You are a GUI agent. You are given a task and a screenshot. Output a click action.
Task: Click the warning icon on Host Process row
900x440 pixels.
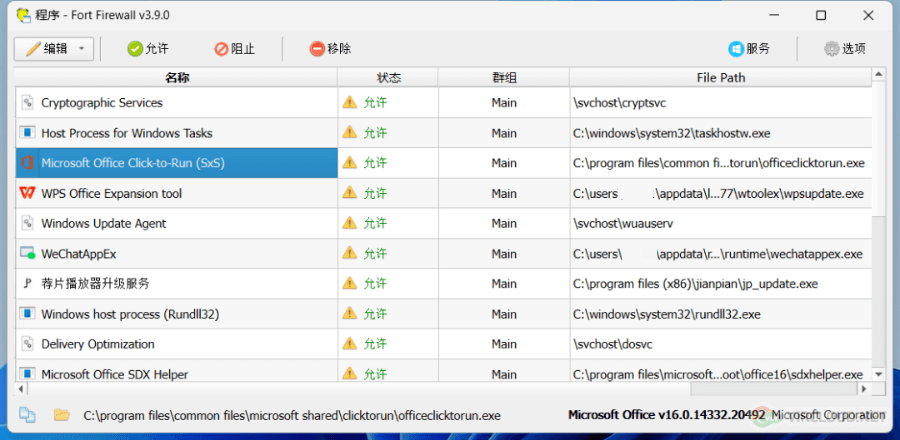coord(349,133)
